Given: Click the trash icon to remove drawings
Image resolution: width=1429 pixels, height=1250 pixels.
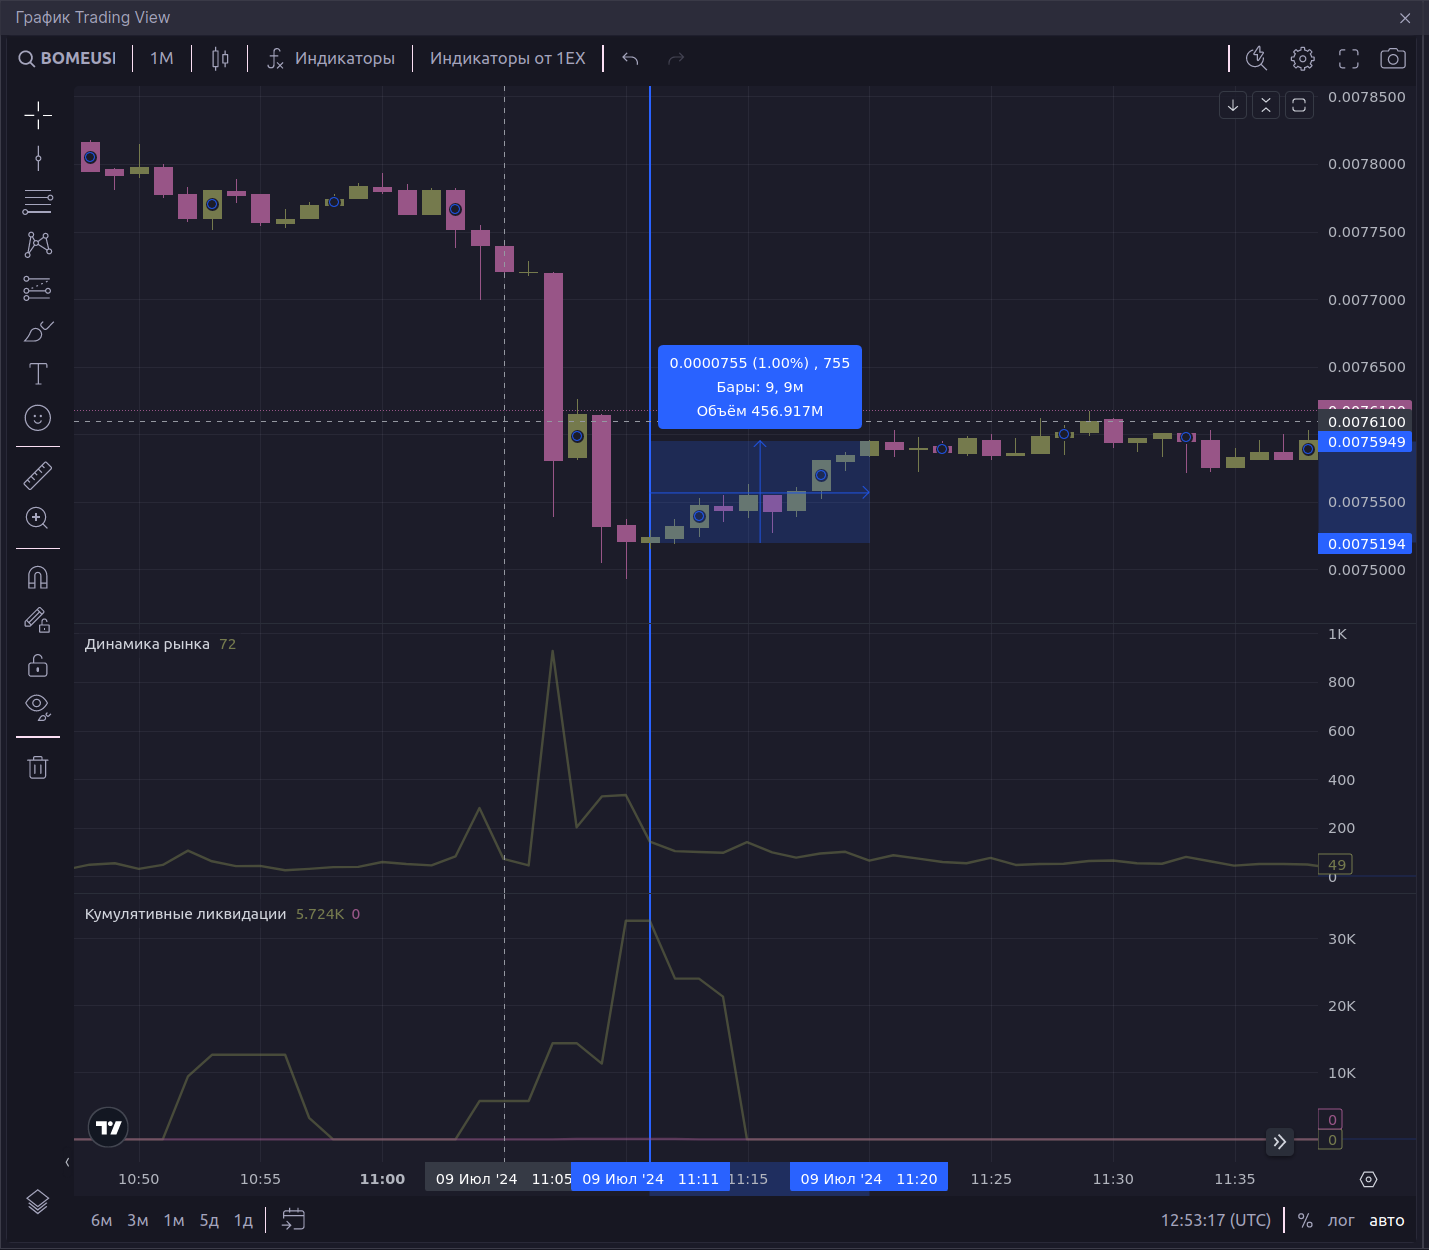Looking at the screenshot, I should tap(38, 767).
